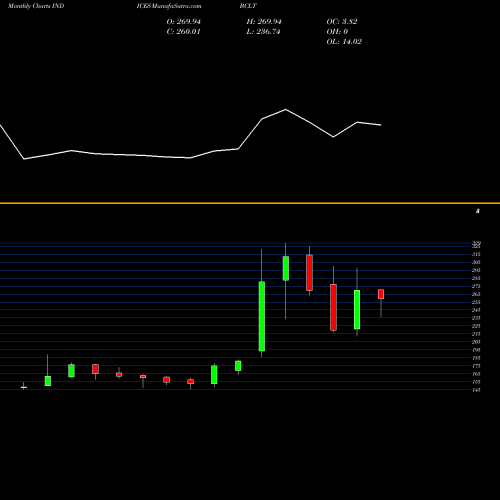The width and height of the screenshot is (500, 500).
Task: Click the final small red candle near 265
Action: (x=381, y=294)
